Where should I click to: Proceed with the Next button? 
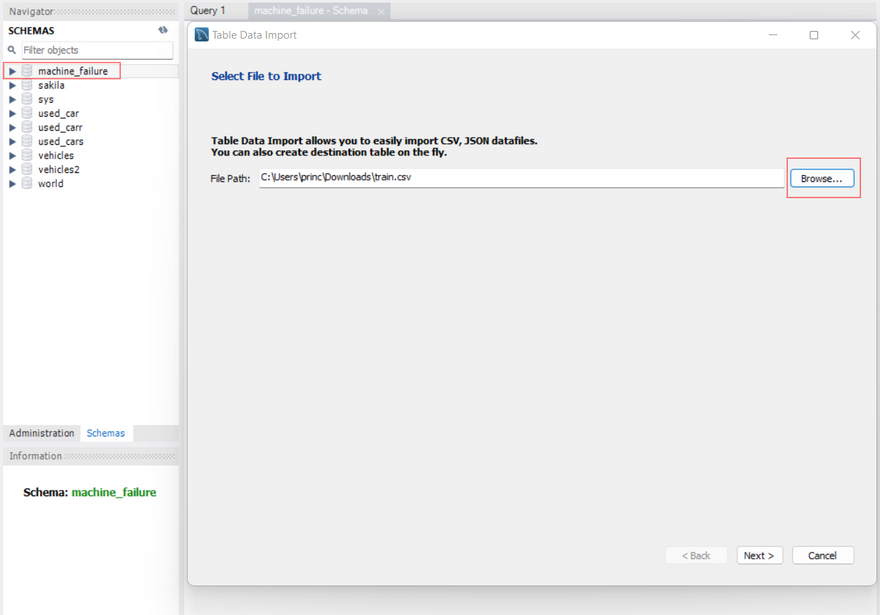coord(759,555)
